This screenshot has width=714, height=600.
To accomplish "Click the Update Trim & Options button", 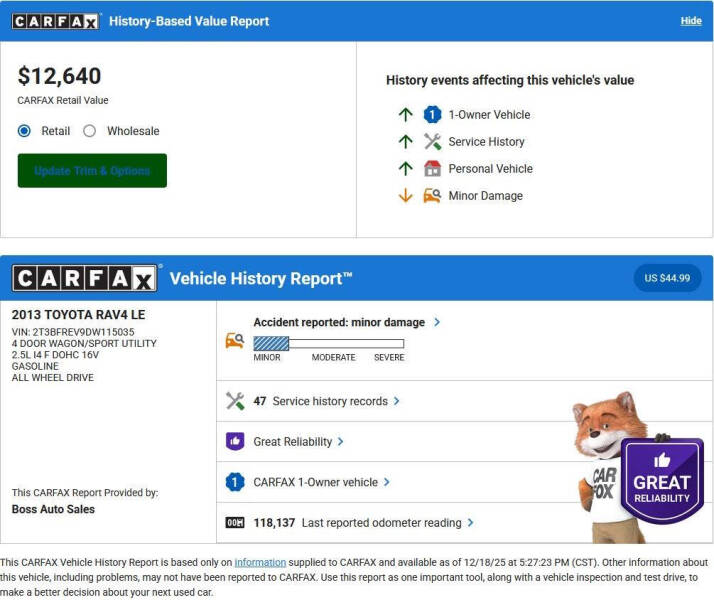I will pyautogui.click(x=92, y=171).
